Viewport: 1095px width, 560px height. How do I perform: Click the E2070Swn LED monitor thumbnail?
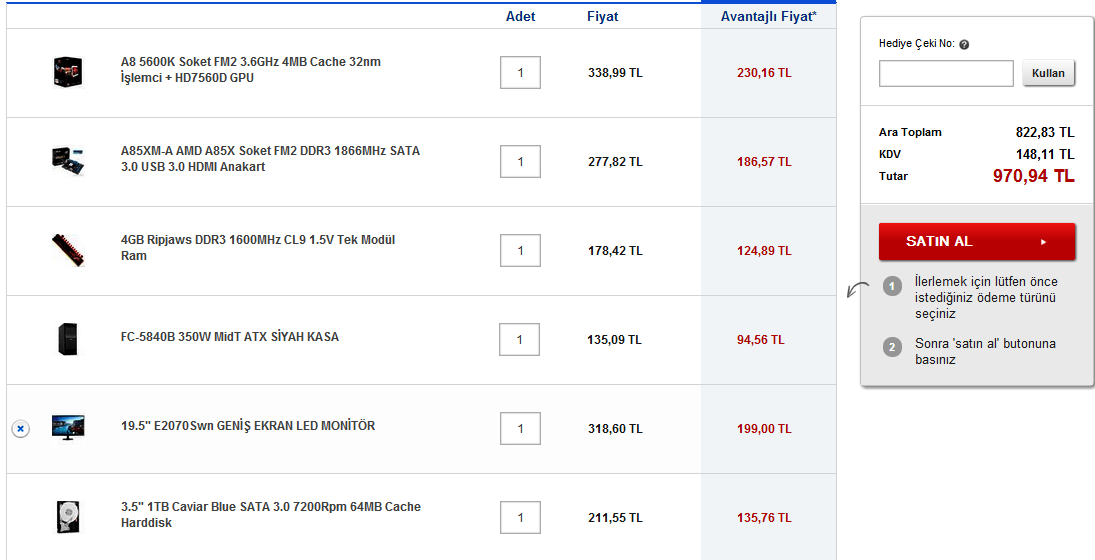(68, 427)
